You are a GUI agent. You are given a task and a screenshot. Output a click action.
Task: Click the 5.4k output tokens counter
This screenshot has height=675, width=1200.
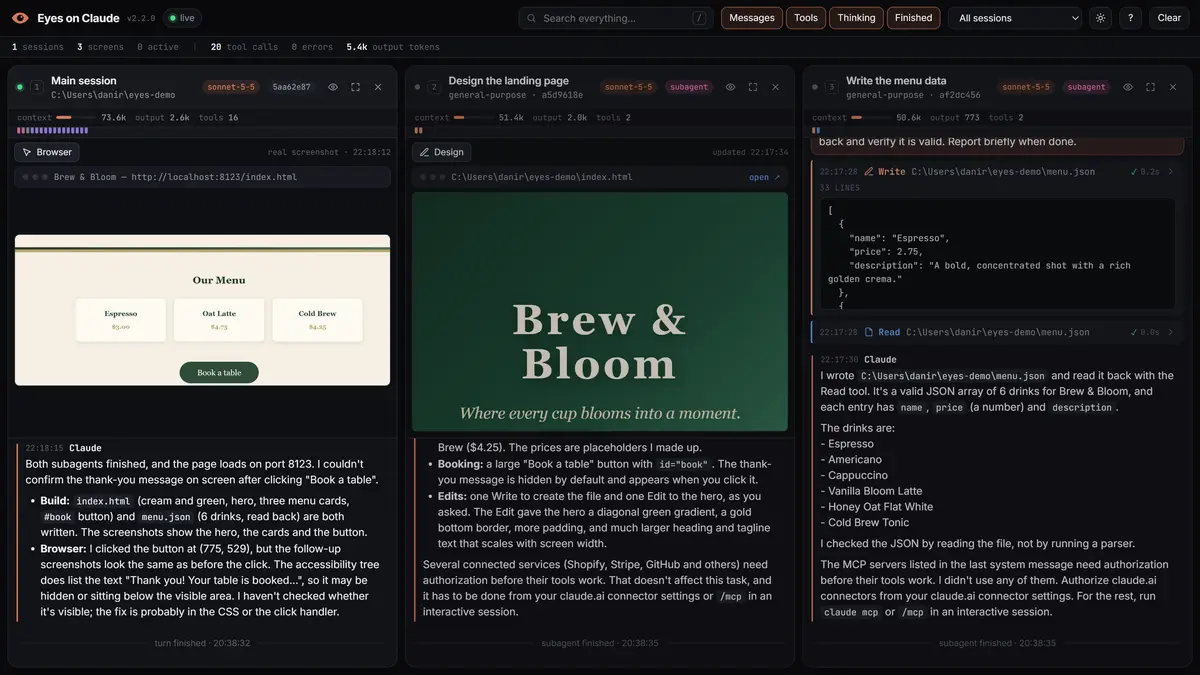(393, 47)
